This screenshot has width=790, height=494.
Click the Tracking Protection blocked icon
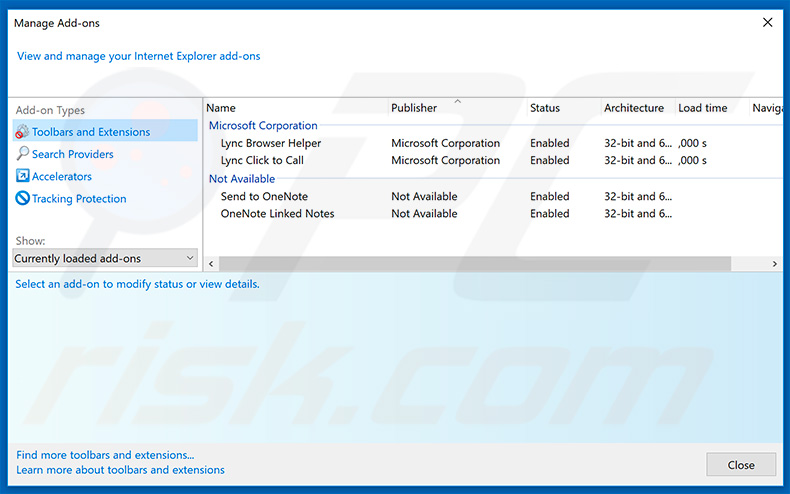23,198
